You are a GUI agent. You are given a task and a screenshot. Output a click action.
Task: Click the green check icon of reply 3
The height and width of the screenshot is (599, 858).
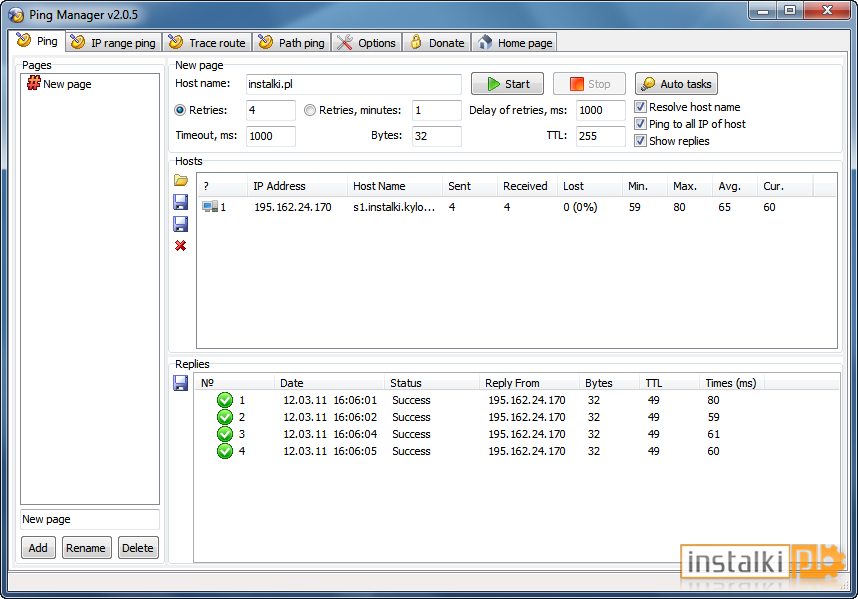coord(225,434)
